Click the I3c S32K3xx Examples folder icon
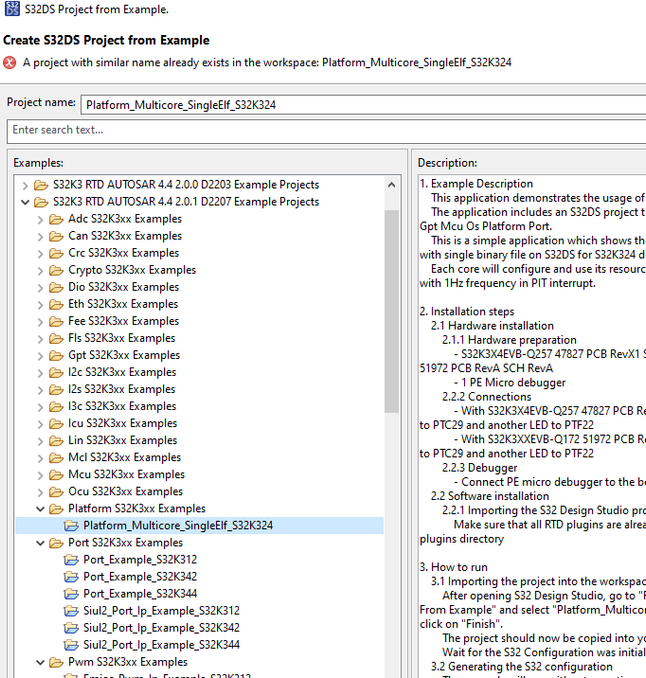The width and height of the screenshot is (646, 678). pyautogui.click(x=56, y=406)
